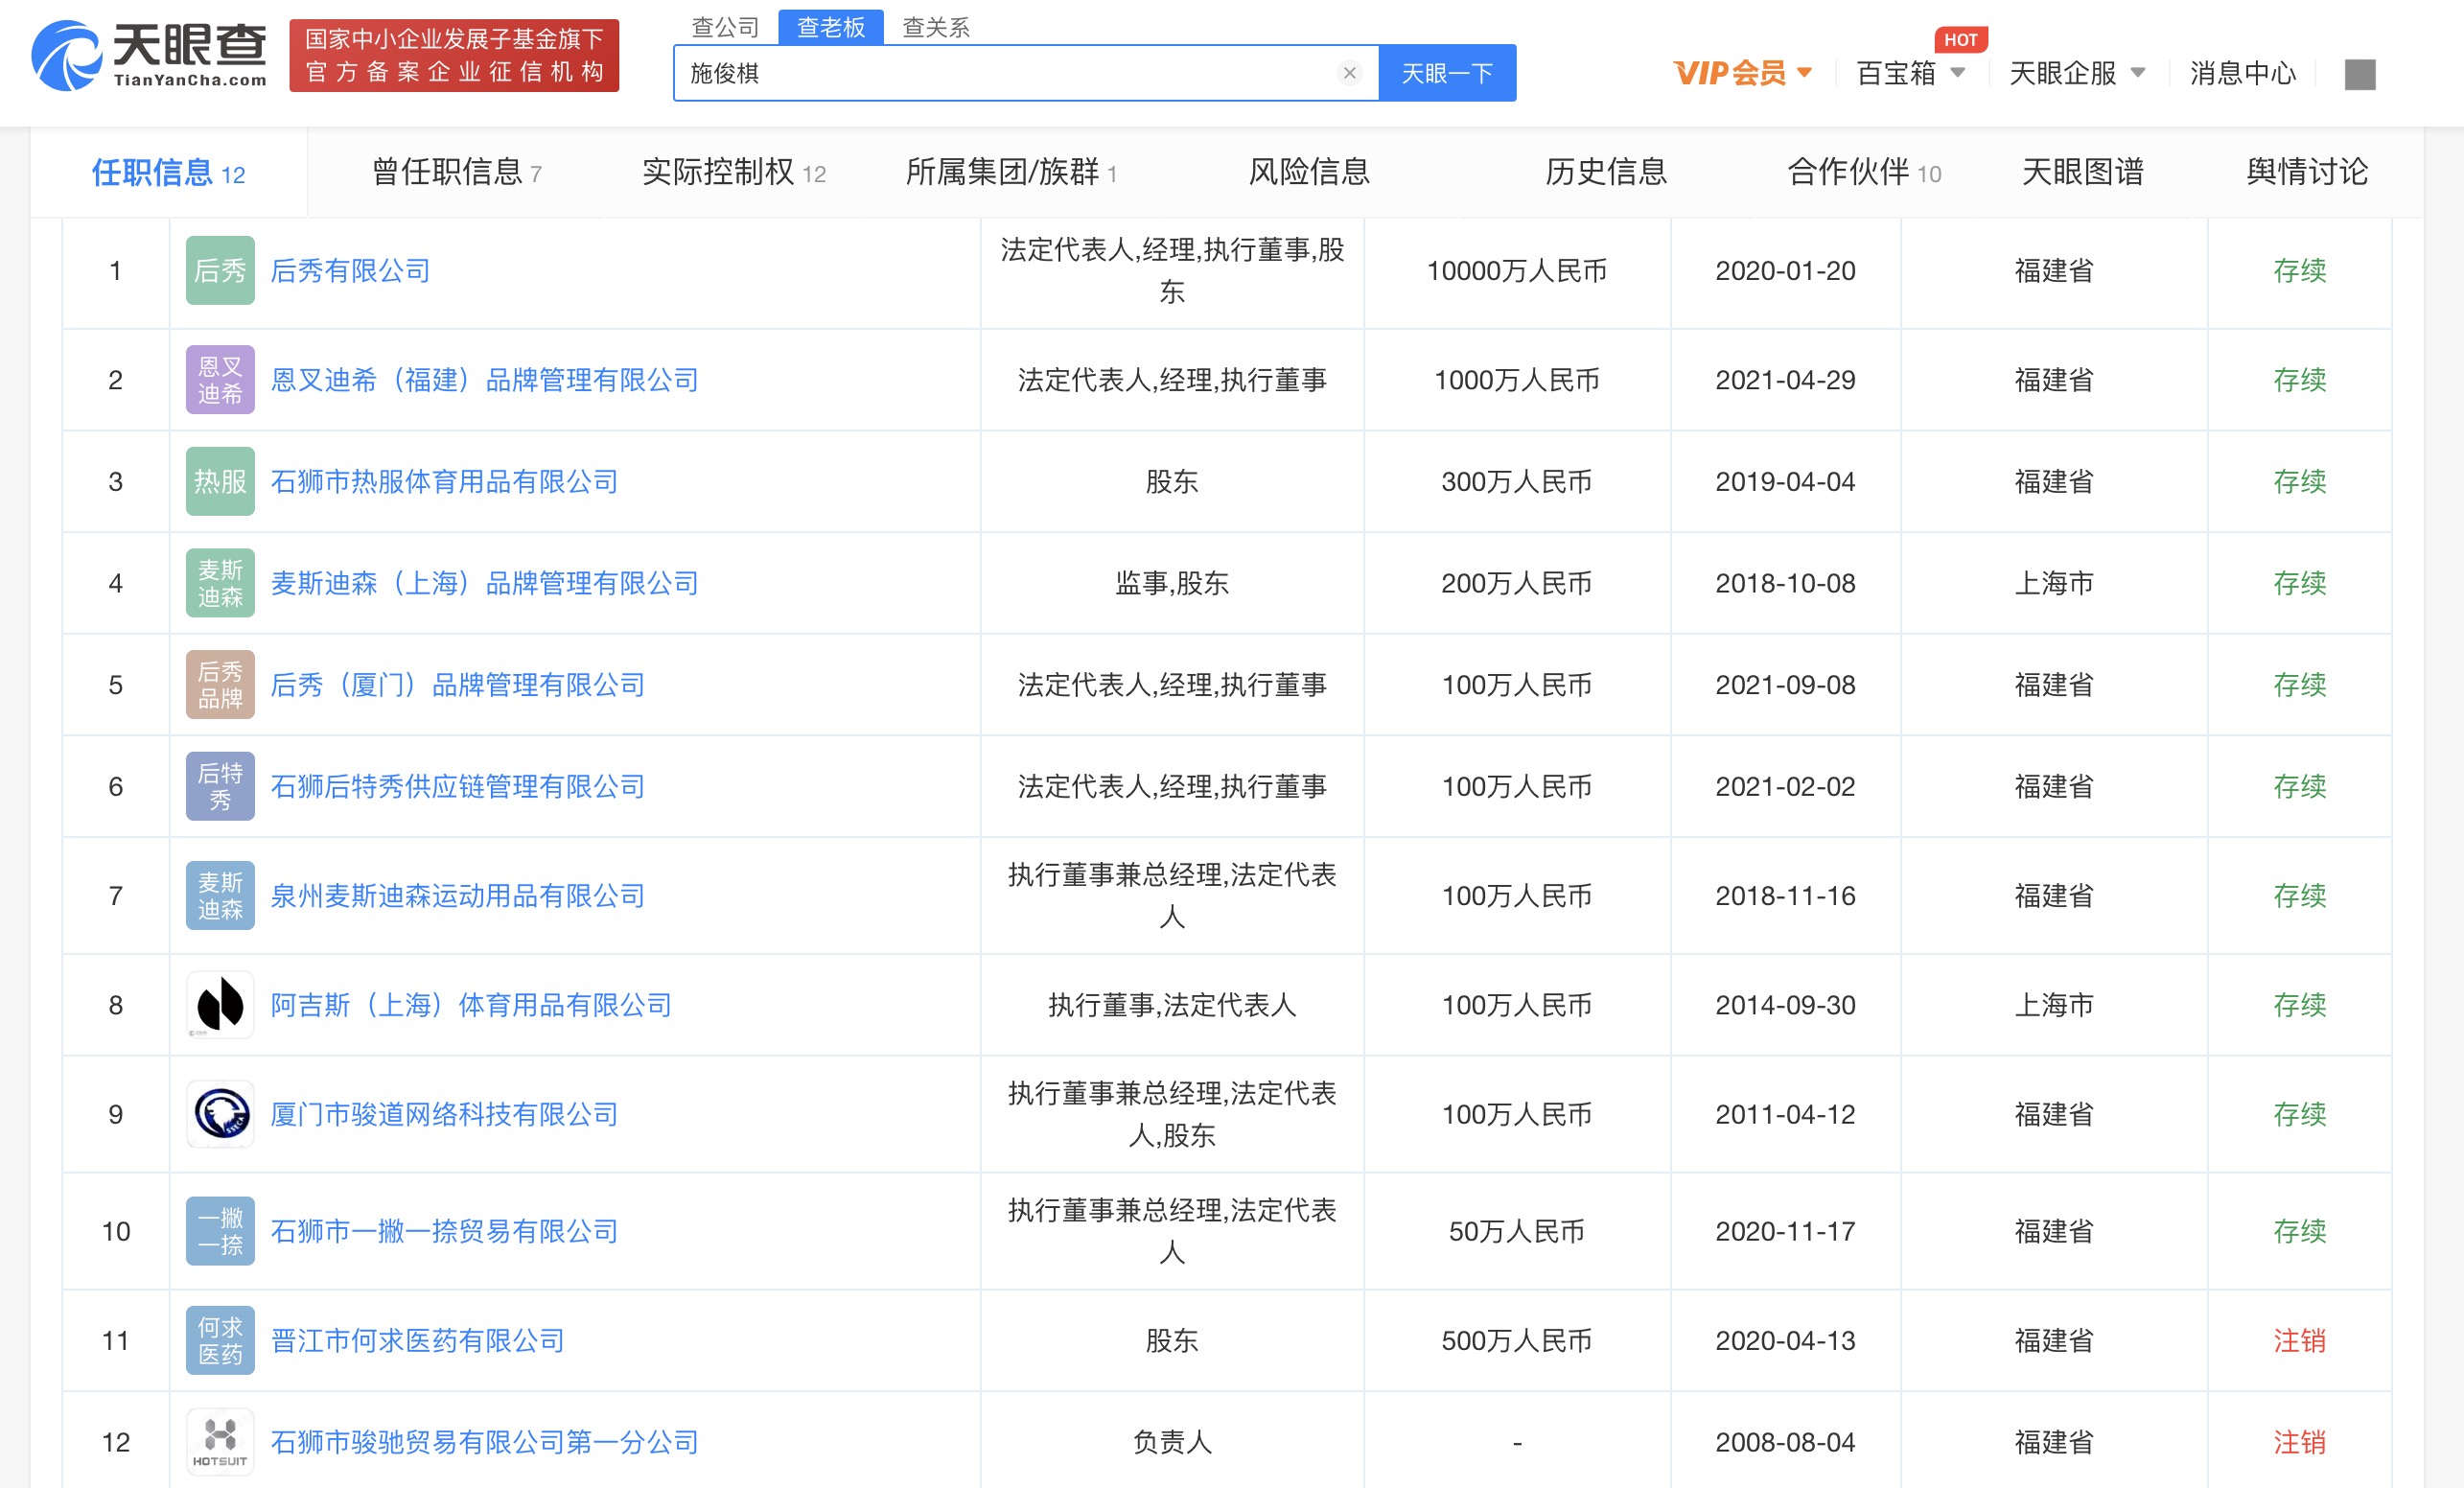Click the search input containing 施俊棋
Screen dimensions: 2464x1488
tap(1000, 73)
